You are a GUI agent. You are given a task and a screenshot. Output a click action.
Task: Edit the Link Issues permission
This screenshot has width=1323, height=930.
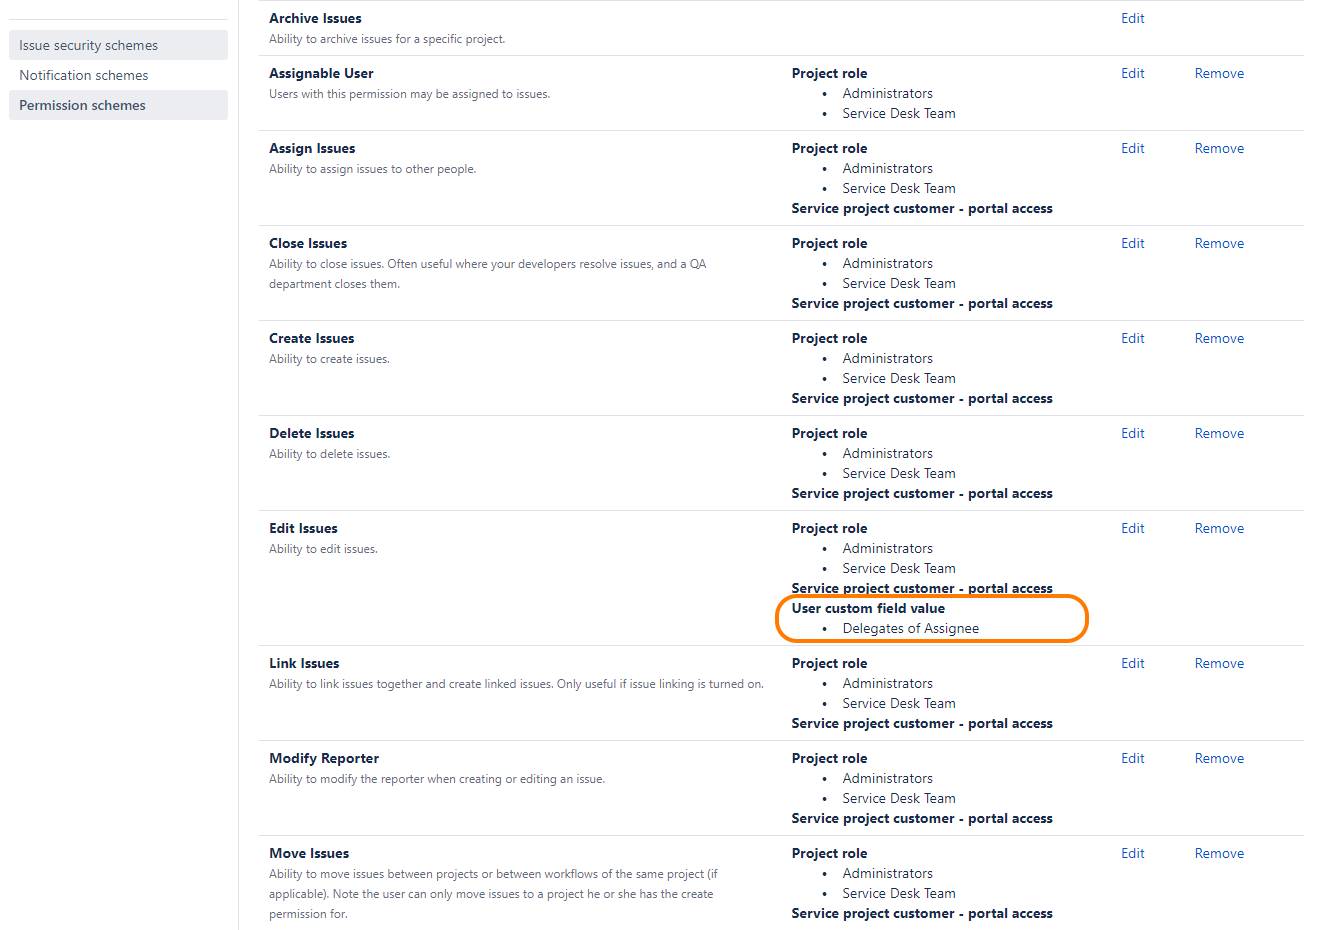tap(1132, 663)
